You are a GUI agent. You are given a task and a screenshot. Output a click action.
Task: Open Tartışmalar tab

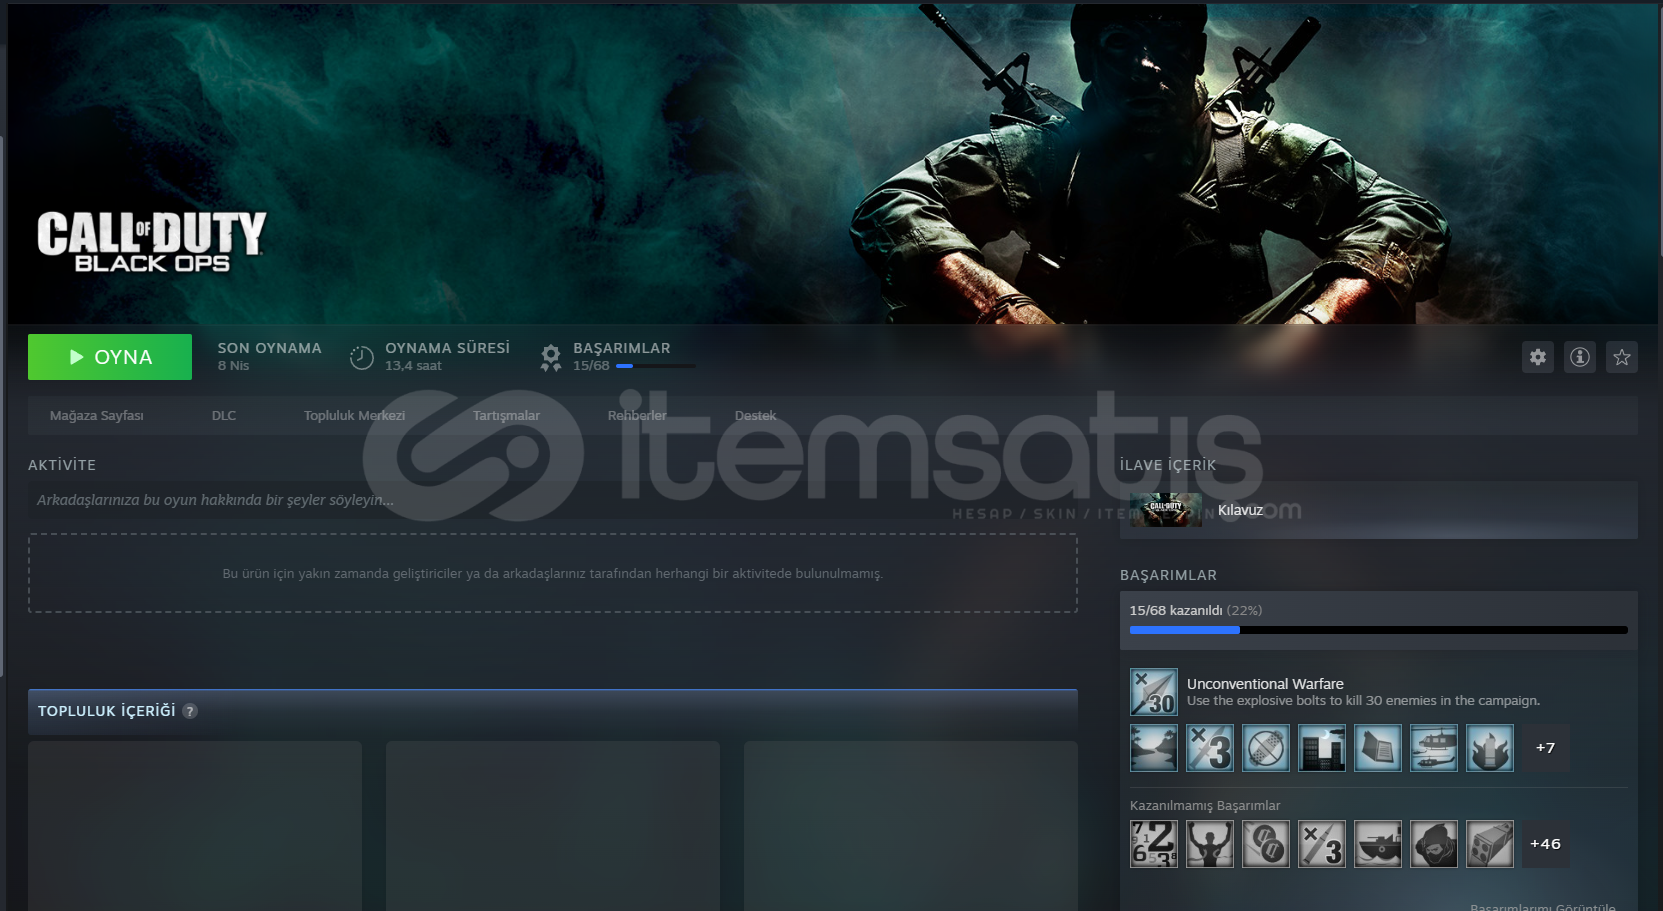tap(506, 416)
